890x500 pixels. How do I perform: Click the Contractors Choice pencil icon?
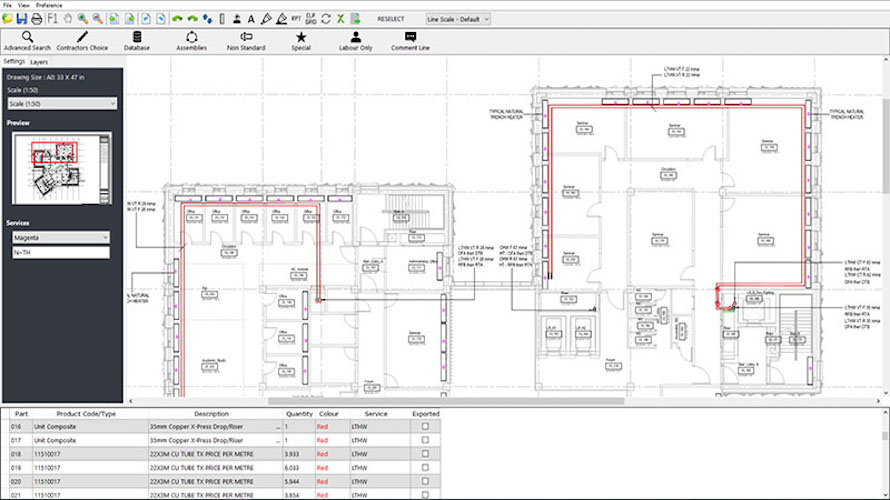(82, 36)
